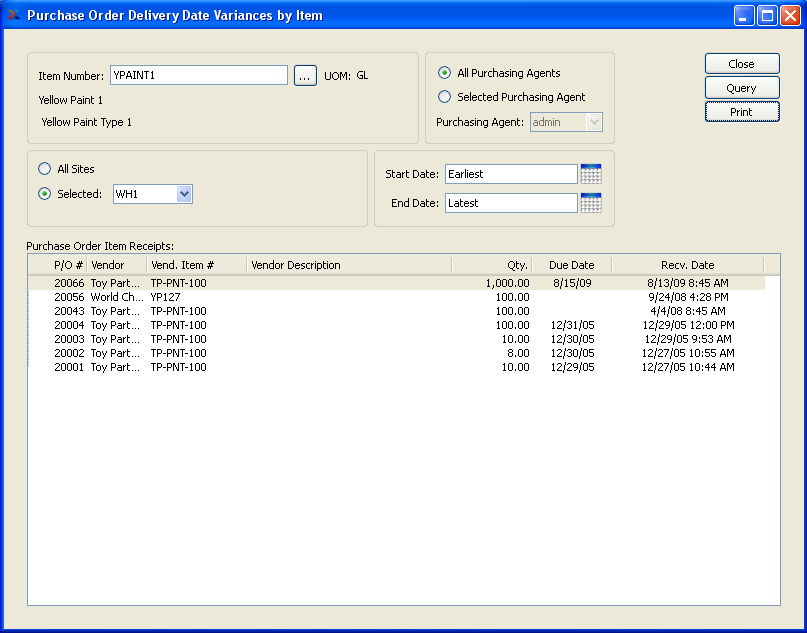
Task: Select All Purchasing Agents radio option
Action: coord(445,73)
